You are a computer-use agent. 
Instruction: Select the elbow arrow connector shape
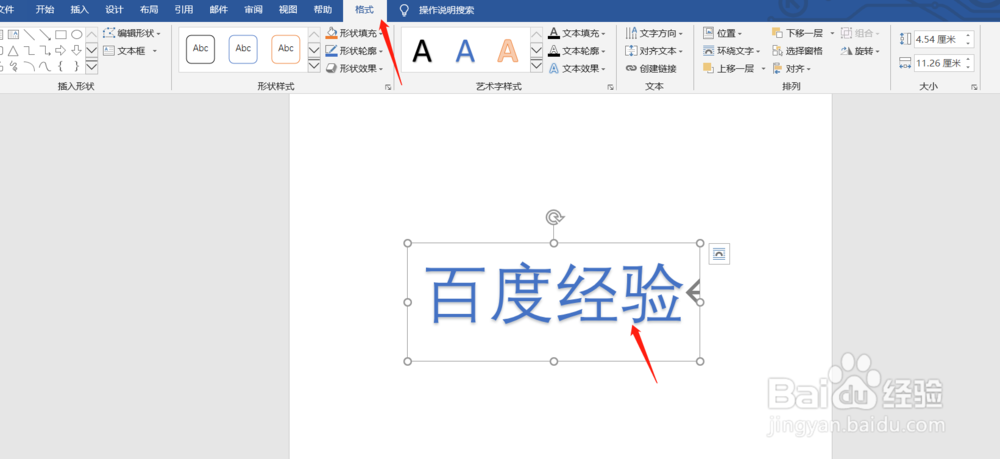coord(45,50)
